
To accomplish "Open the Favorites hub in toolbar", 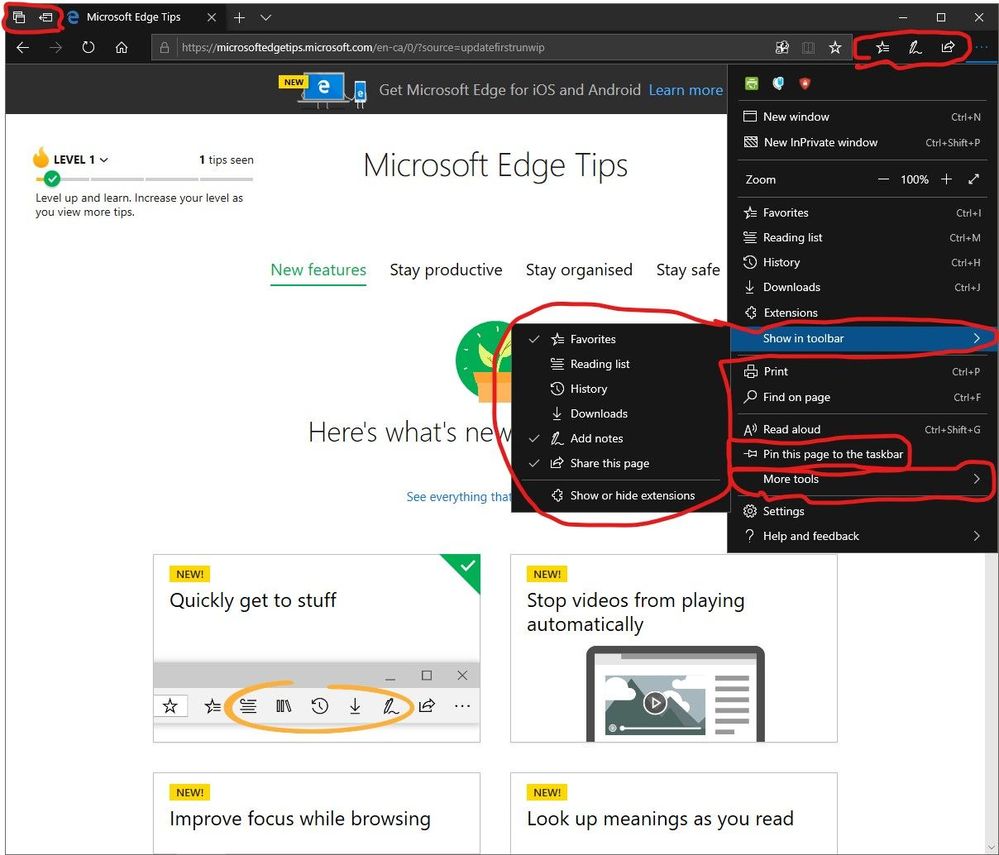I will pos(882,47).
